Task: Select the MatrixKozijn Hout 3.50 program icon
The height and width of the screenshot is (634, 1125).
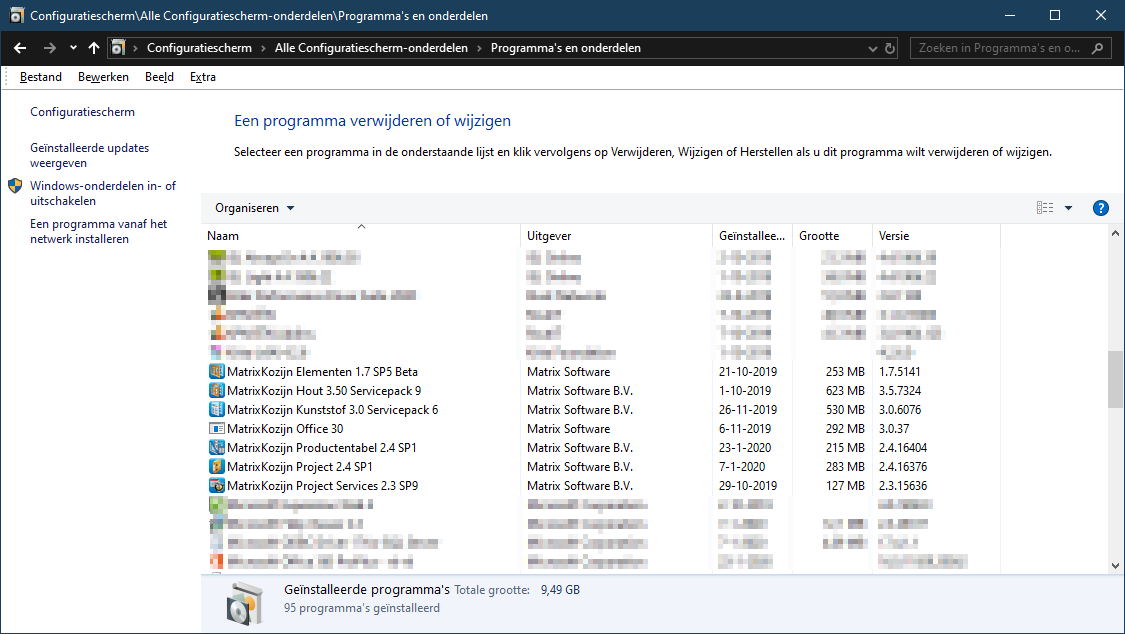Action: 216,390
